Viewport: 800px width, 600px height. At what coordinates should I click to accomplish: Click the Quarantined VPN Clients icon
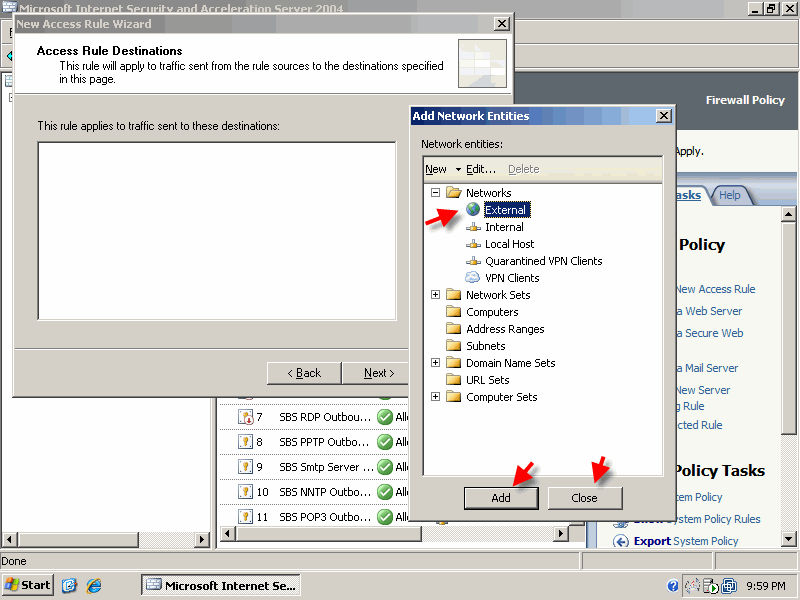pyautogui.click(x=473, y=261)
